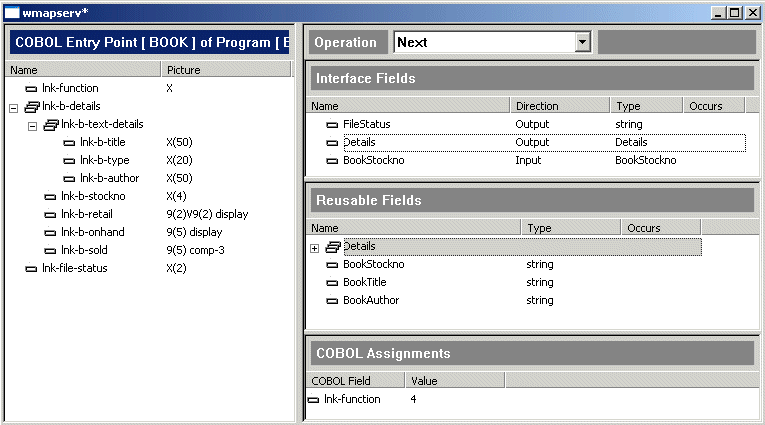The height and width of the screenshot is (425, 765).
Task: Click the value 4 for lnk-function
Action: point(413,399)
